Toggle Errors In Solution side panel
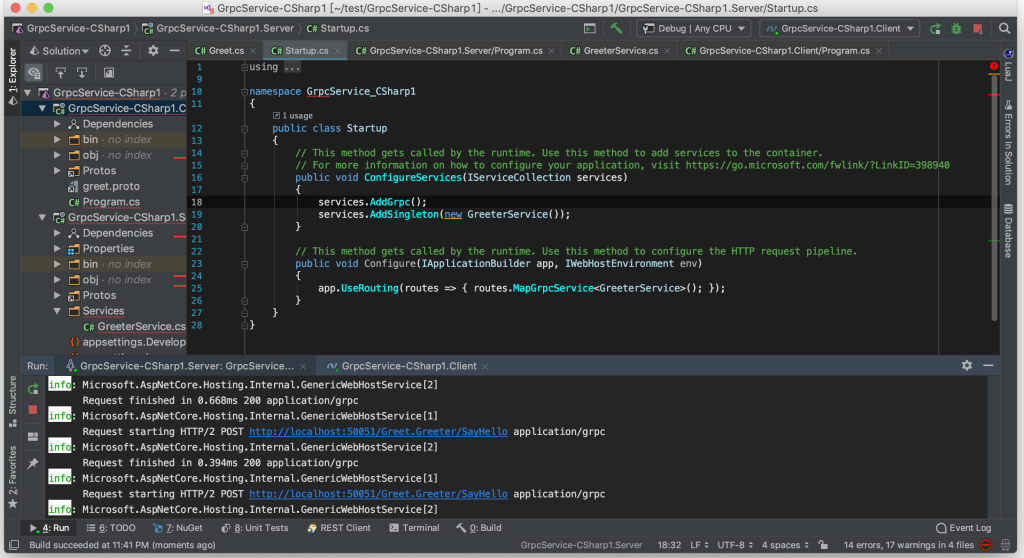 click(1008, 142)
